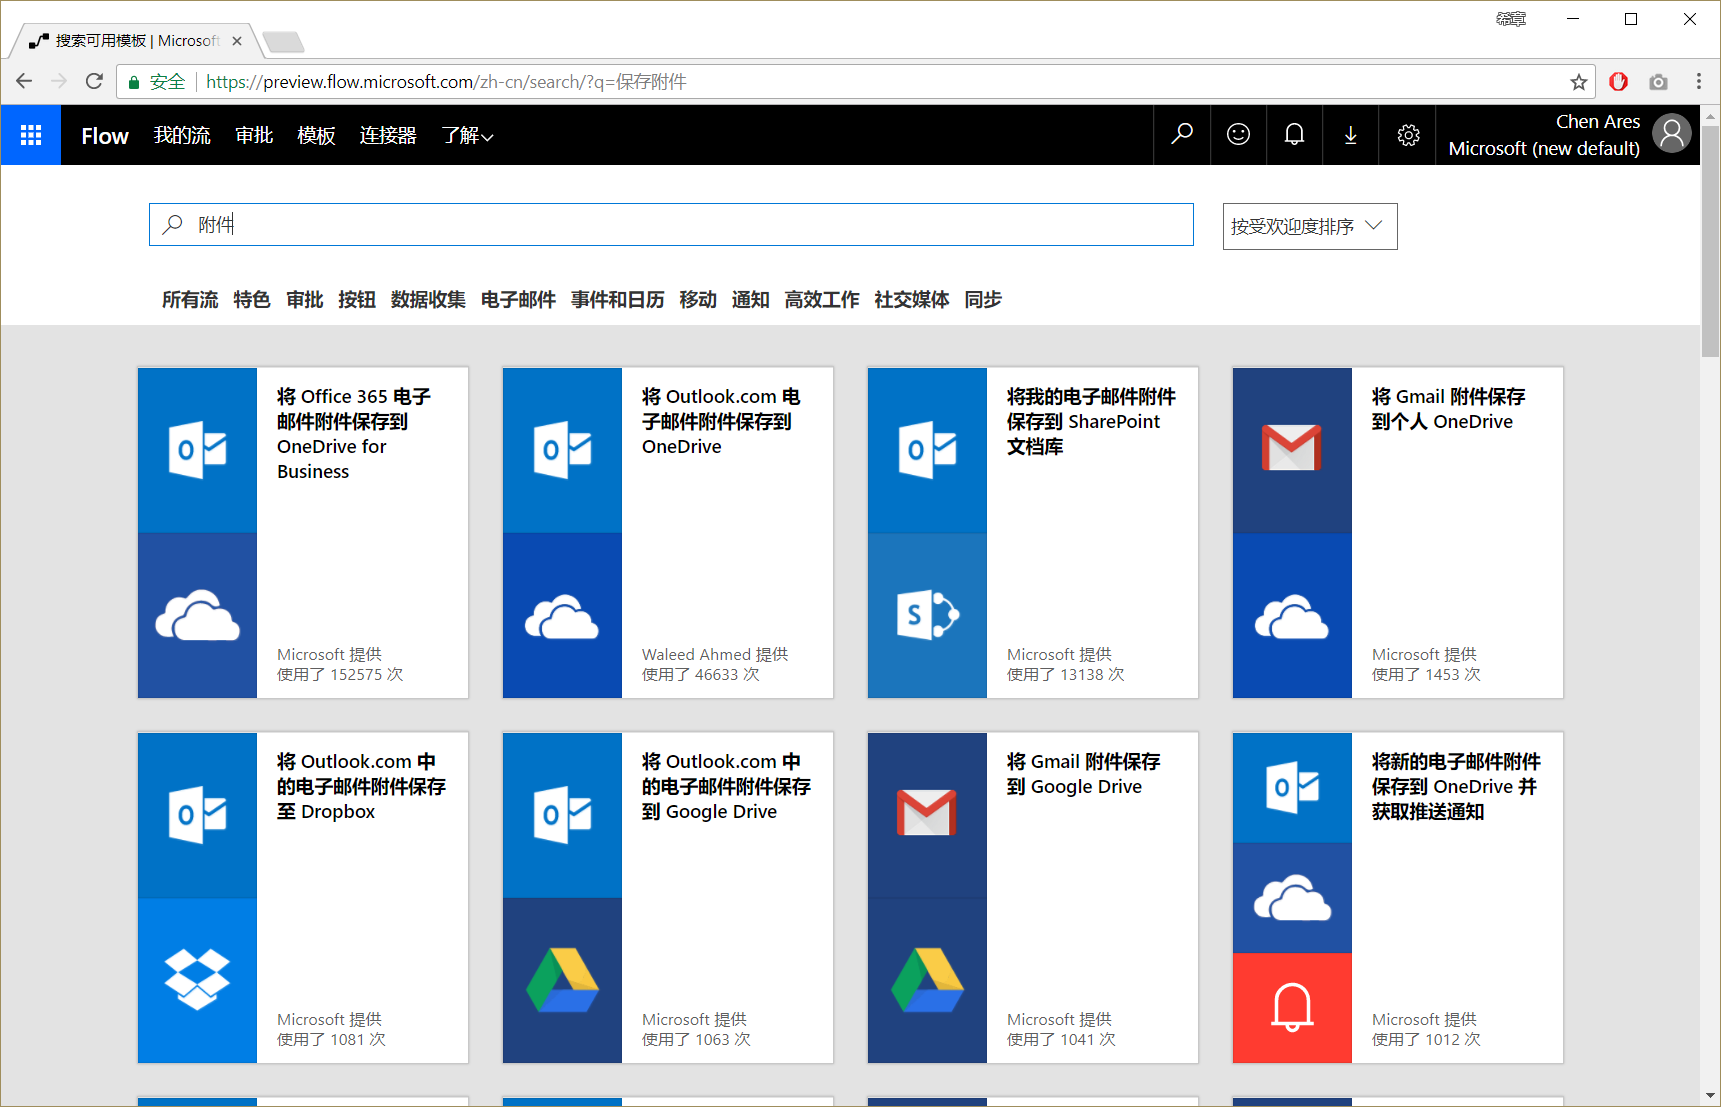Image resolution: width=1721 pixels, height=1107 pixels.
Task: Filter templates by 社交媒体 category
Action: (x=911, y=300)
